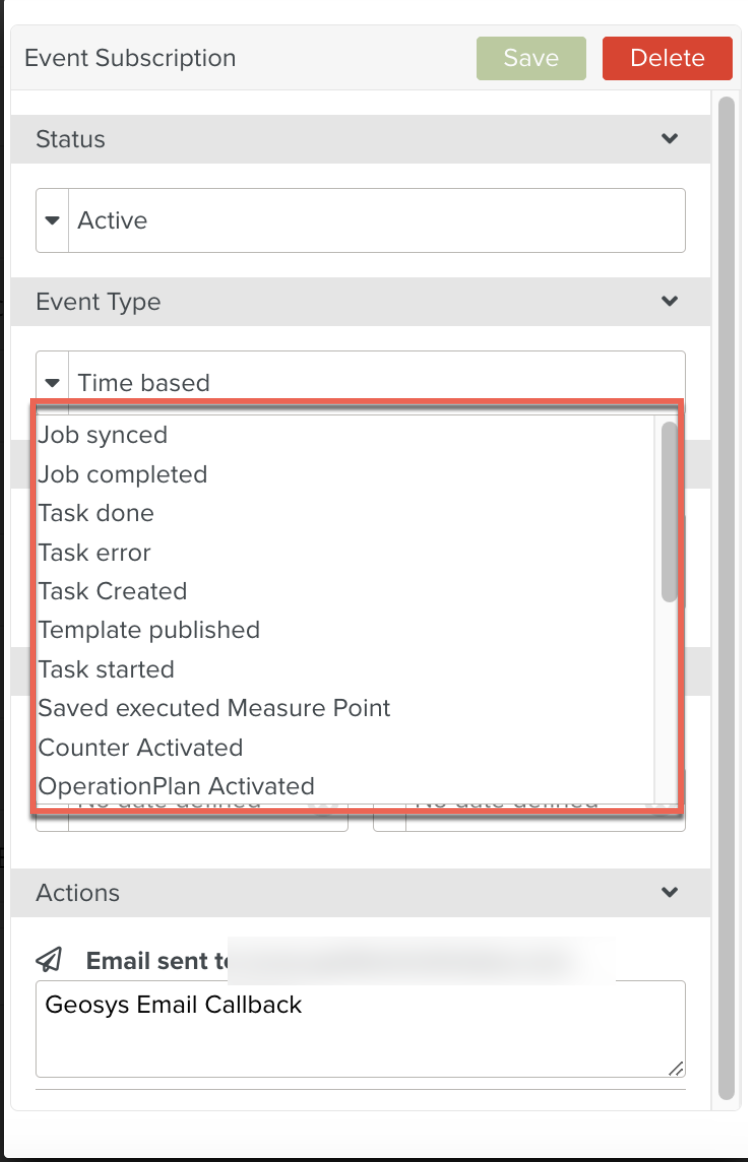Select Task done option
748x1162 pixels.
point(96,513)
